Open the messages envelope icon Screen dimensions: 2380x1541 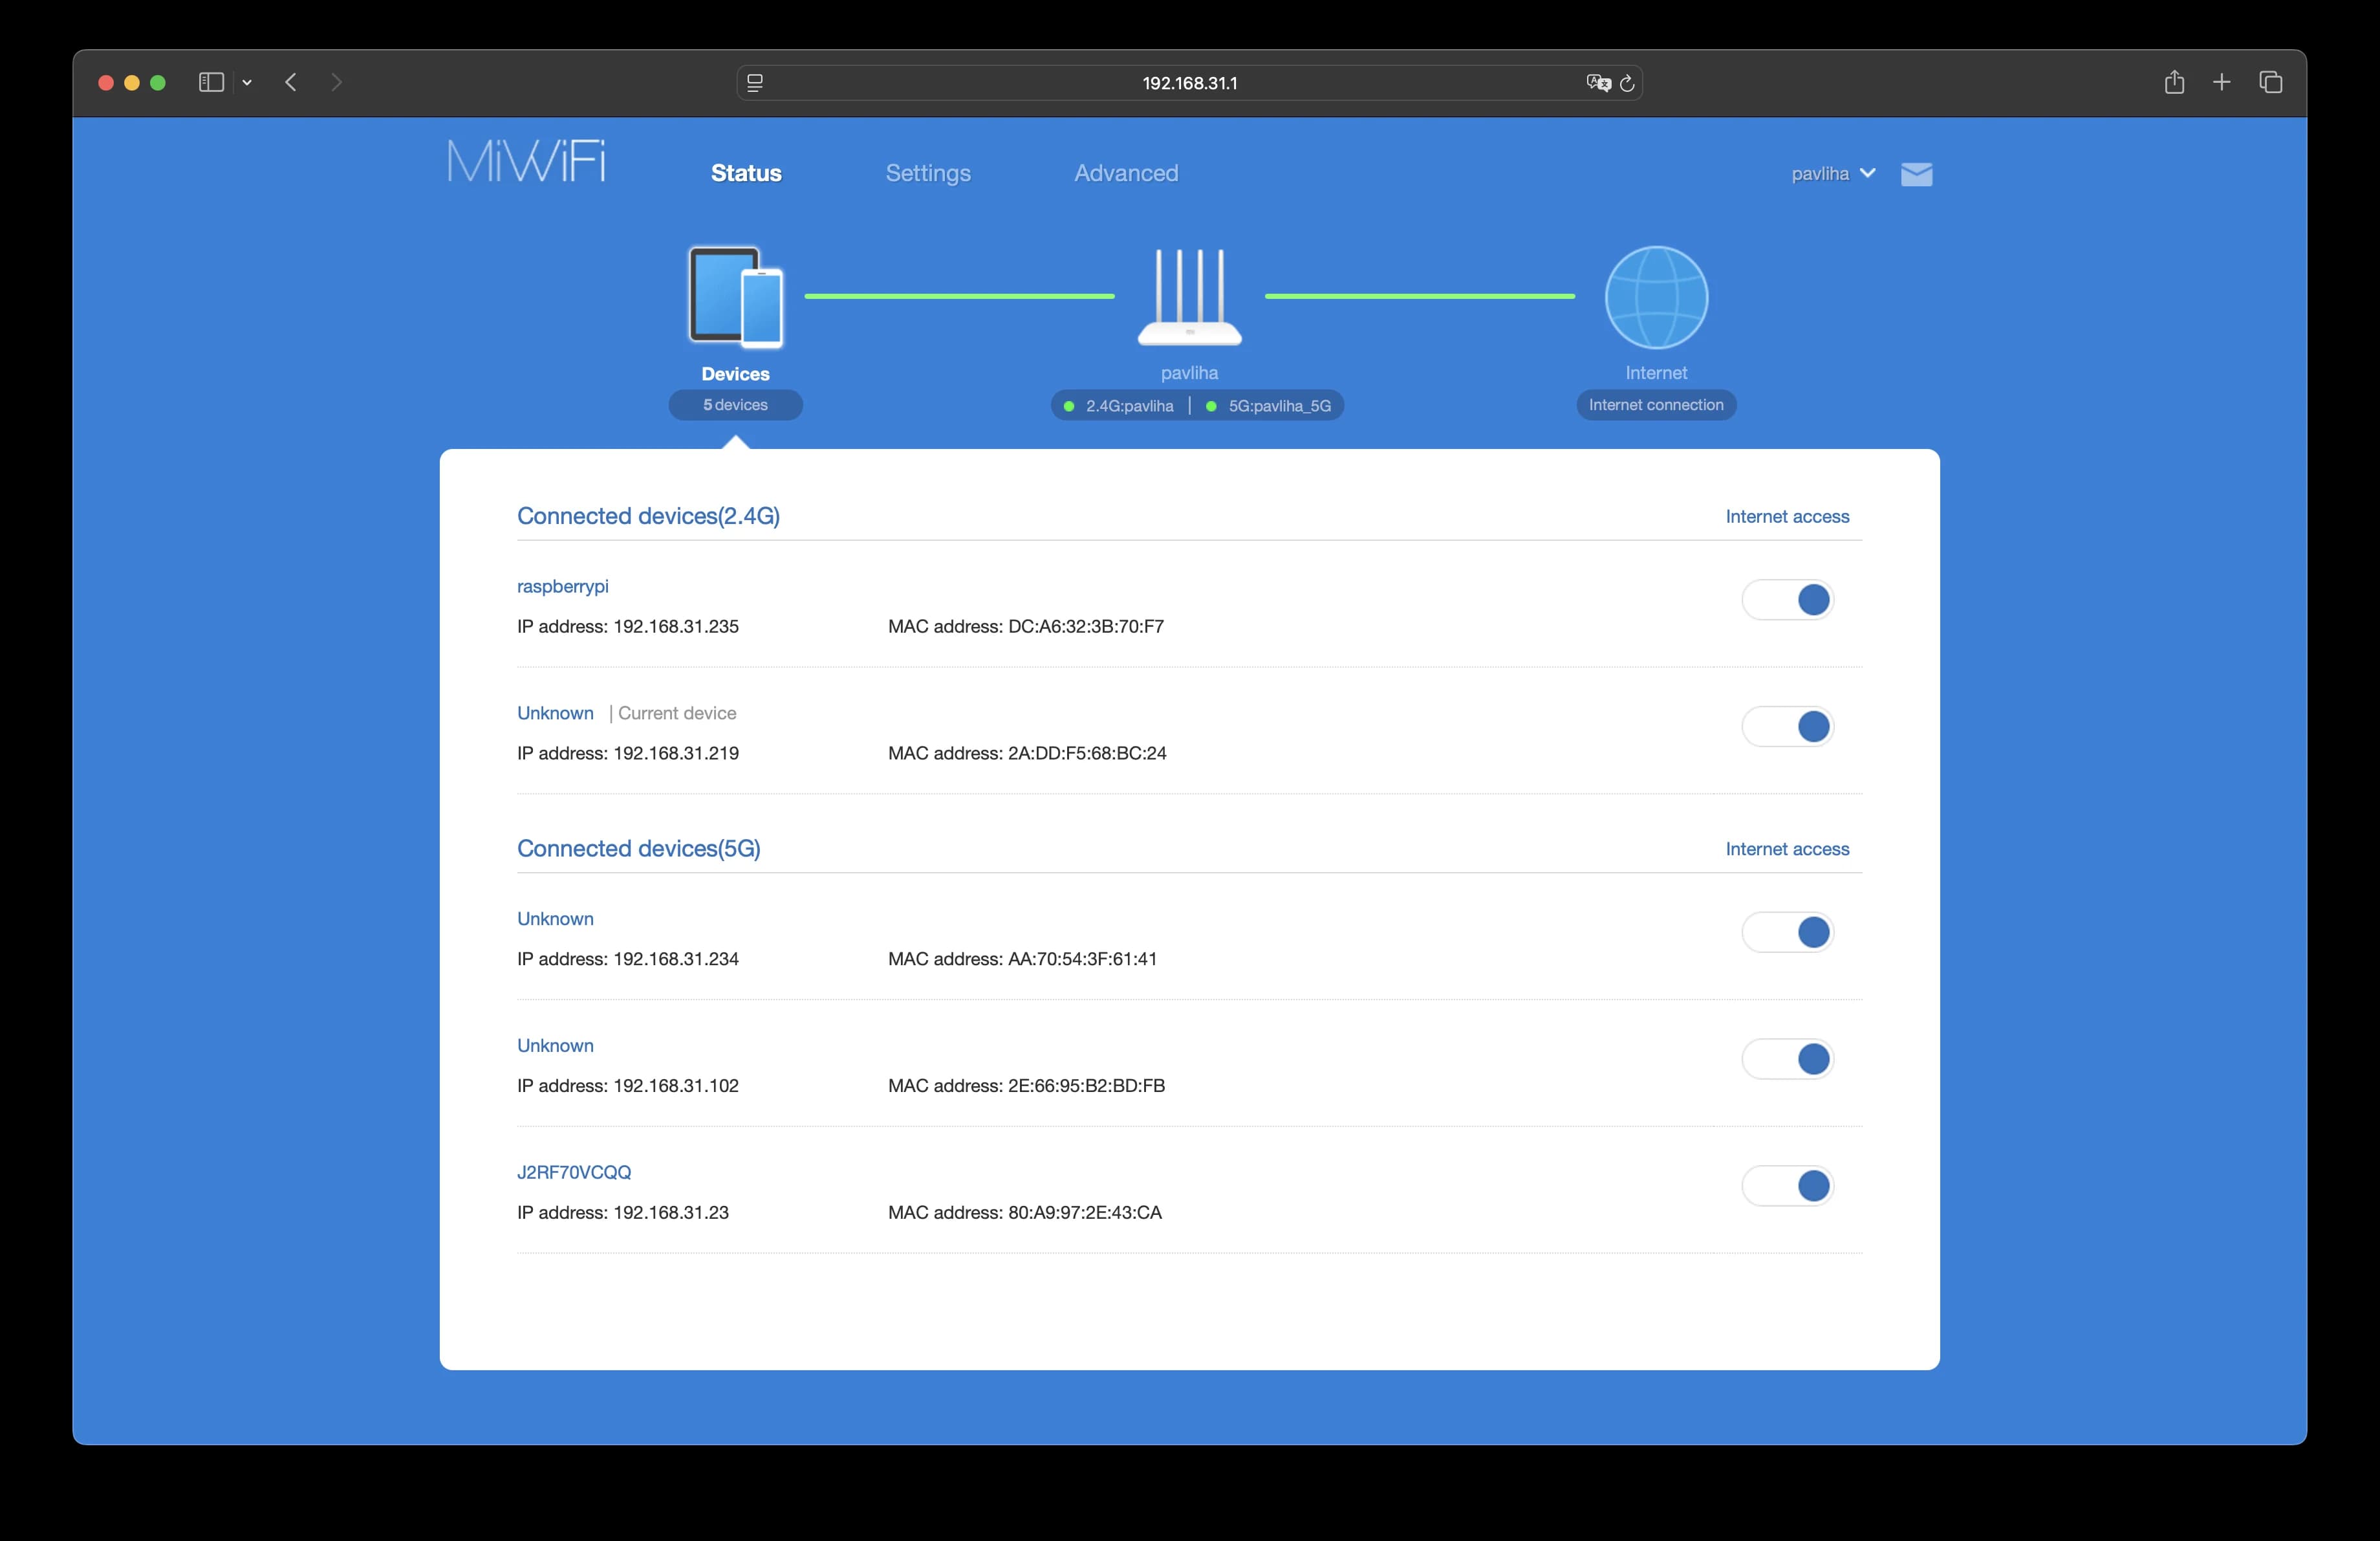[1916, 173]
